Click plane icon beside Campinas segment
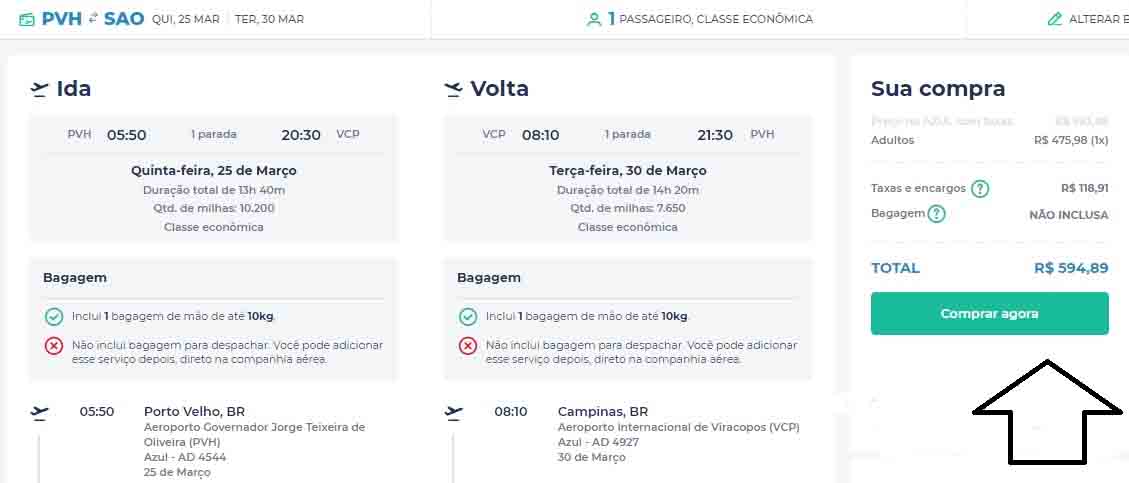1129x483 pixels. [454, 412]
